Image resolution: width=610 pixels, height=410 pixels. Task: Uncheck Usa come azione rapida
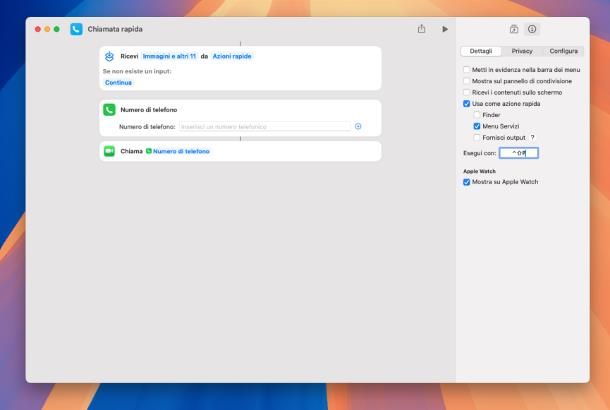click(x=466, y=104)
